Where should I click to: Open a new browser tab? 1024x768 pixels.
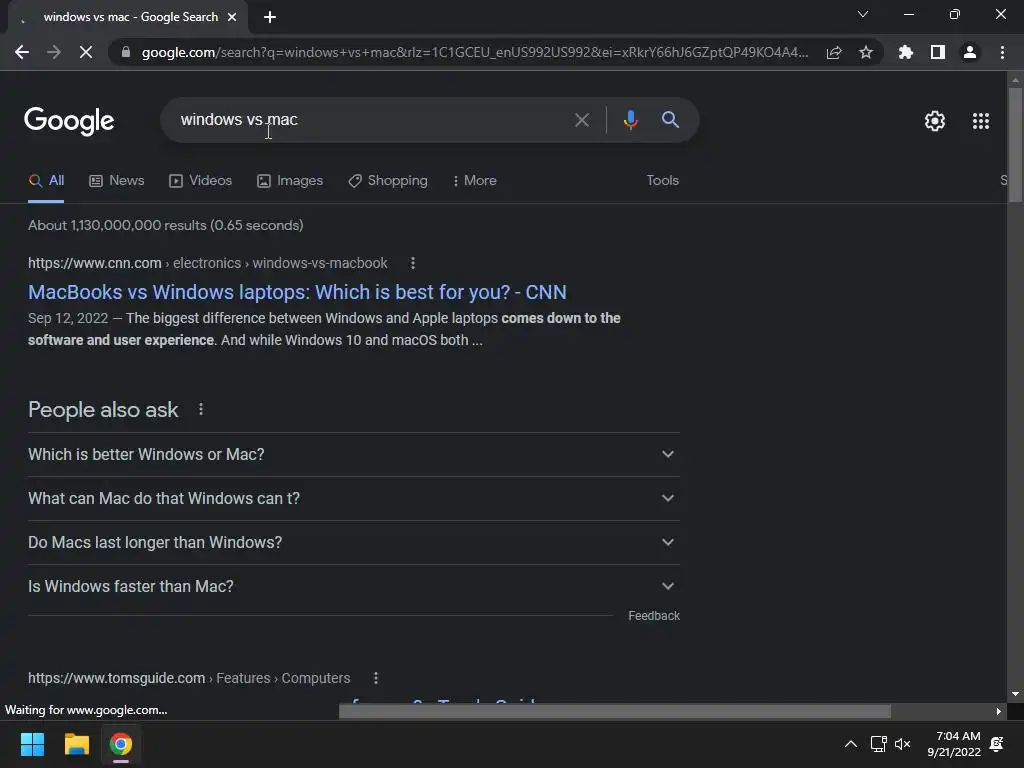[x=270, y=17]
